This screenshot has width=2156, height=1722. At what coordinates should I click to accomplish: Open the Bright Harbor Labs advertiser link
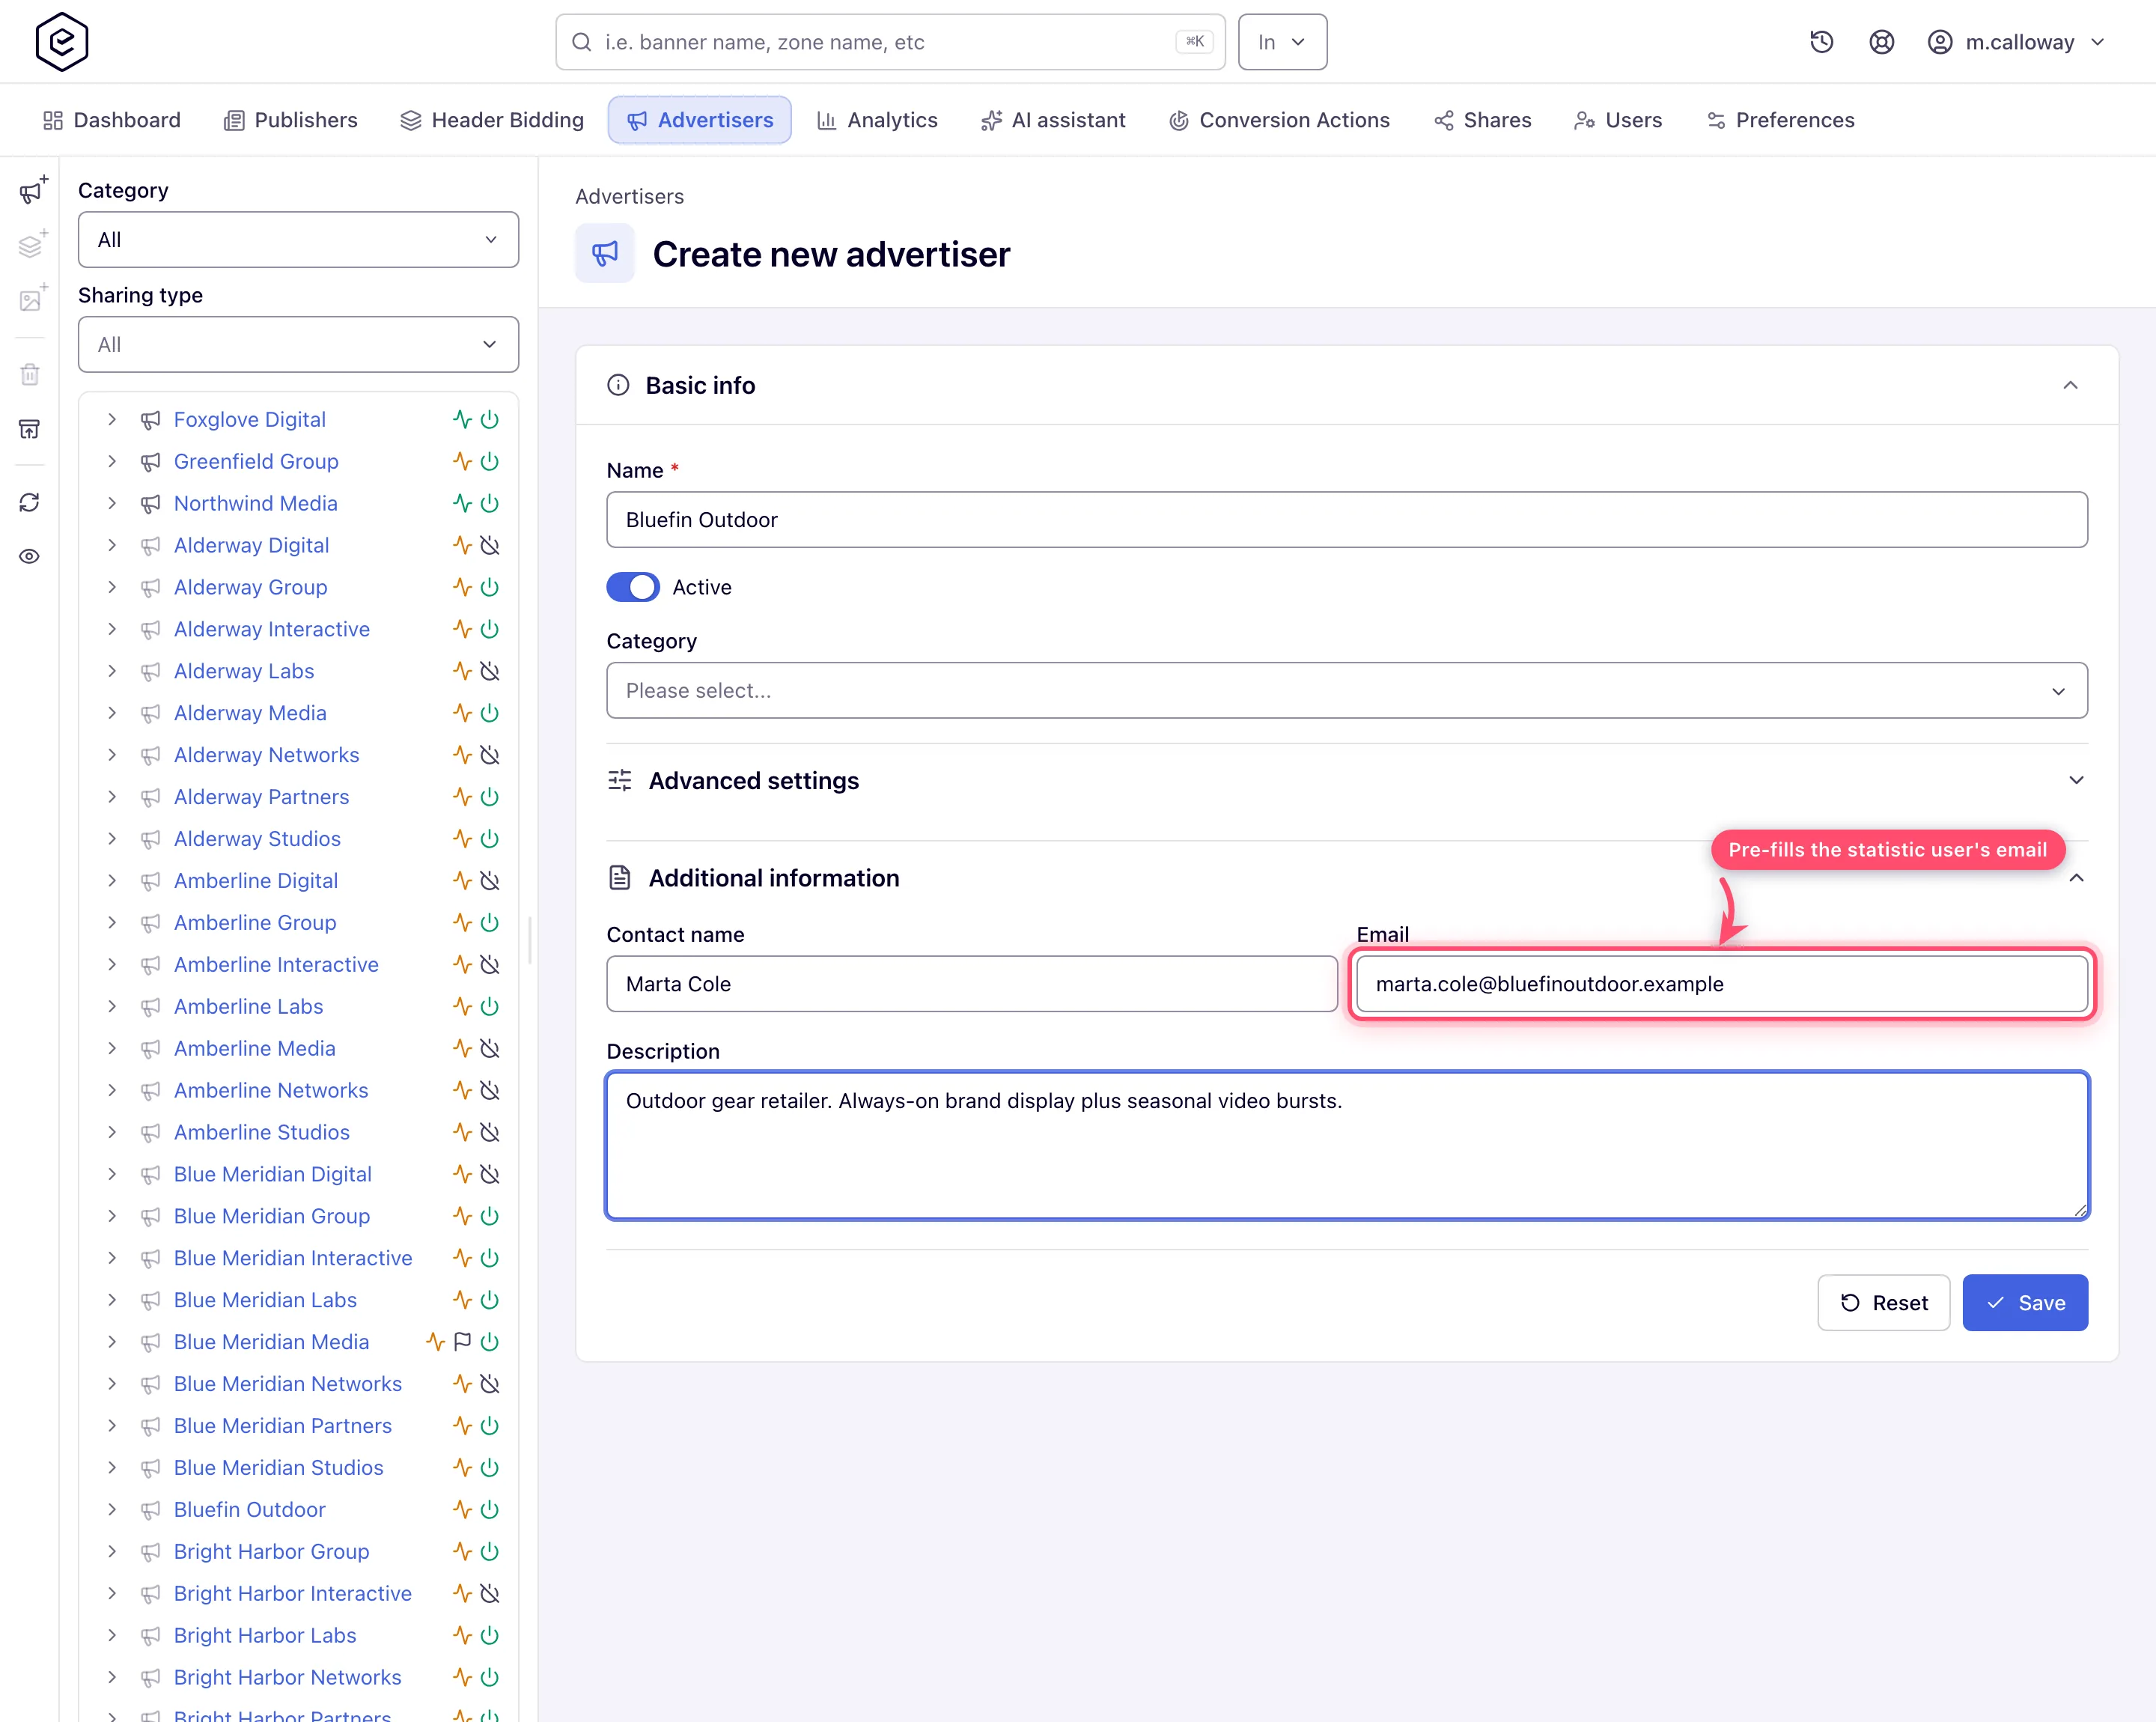265,1635
